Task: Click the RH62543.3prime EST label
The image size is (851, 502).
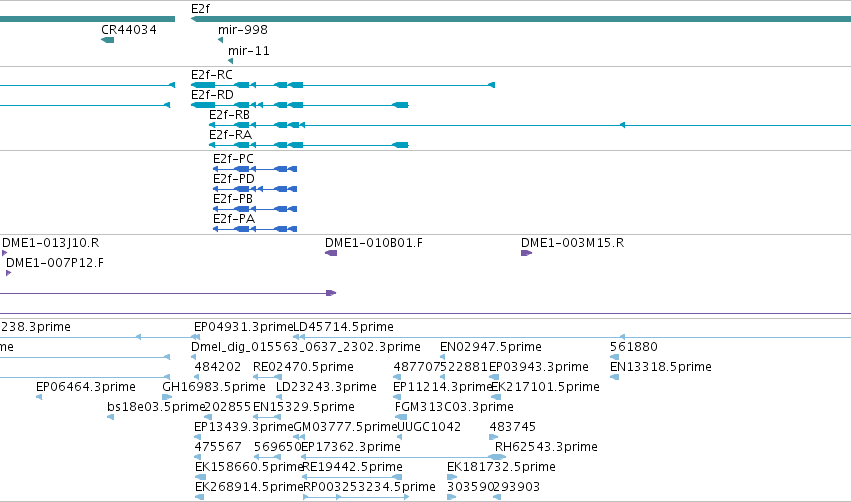Action: (x=546, y=447)
